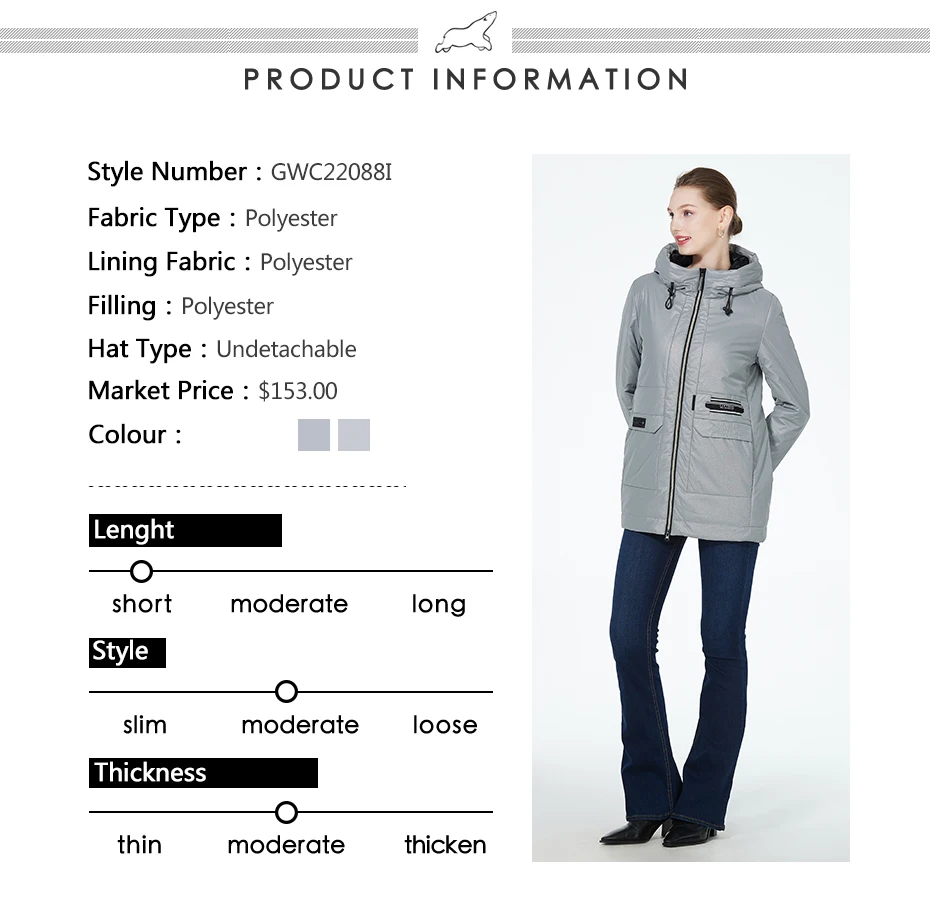Click the black Thickness header bar
The height and width of the screenshot is (900, 930).
203,773
